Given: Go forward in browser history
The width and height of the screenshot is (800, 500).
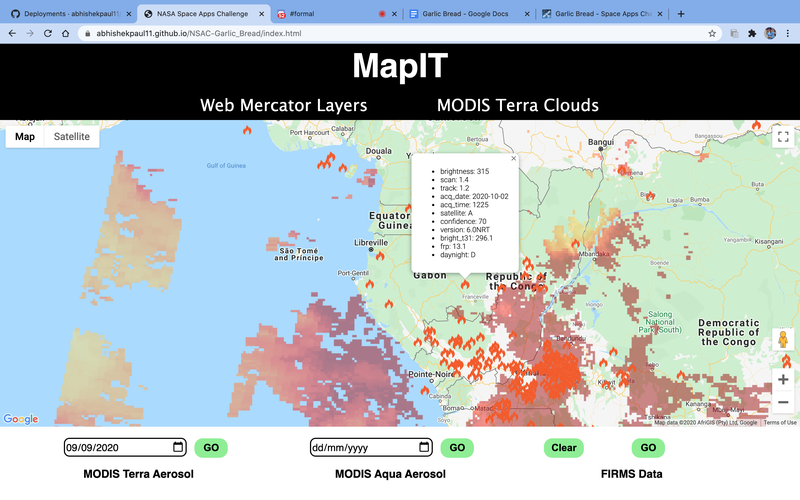Looking at the screenshot, I should click(x=30, y=33).
